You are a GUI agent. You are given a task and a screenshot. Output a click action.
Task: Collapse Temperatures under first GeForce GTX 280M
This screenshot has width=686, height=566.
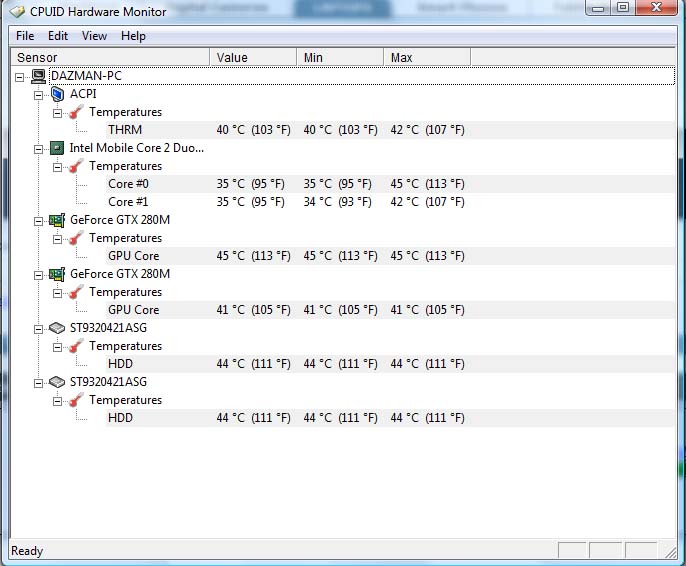[57, 239]
